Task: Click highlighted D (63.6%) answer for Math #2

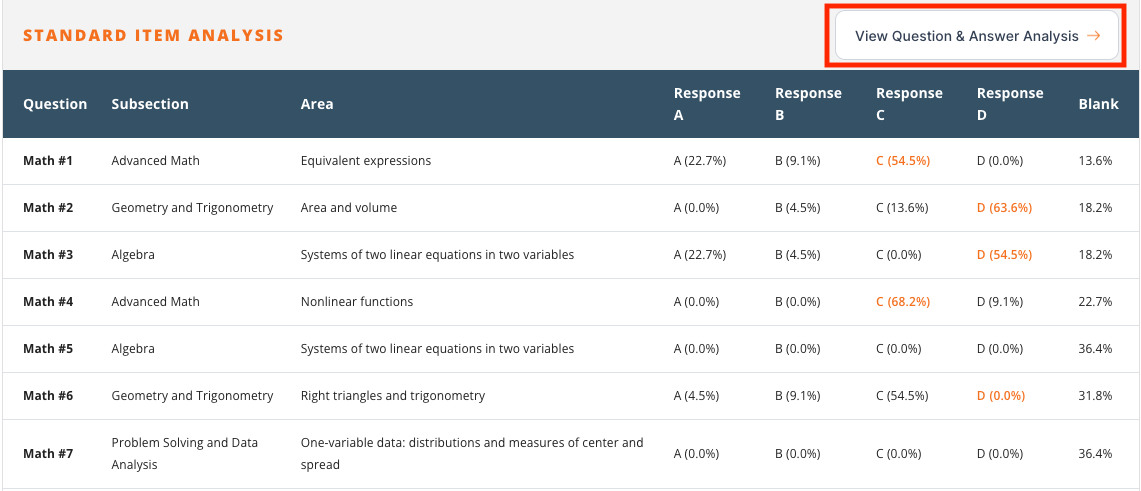Action: point(1004,208)
